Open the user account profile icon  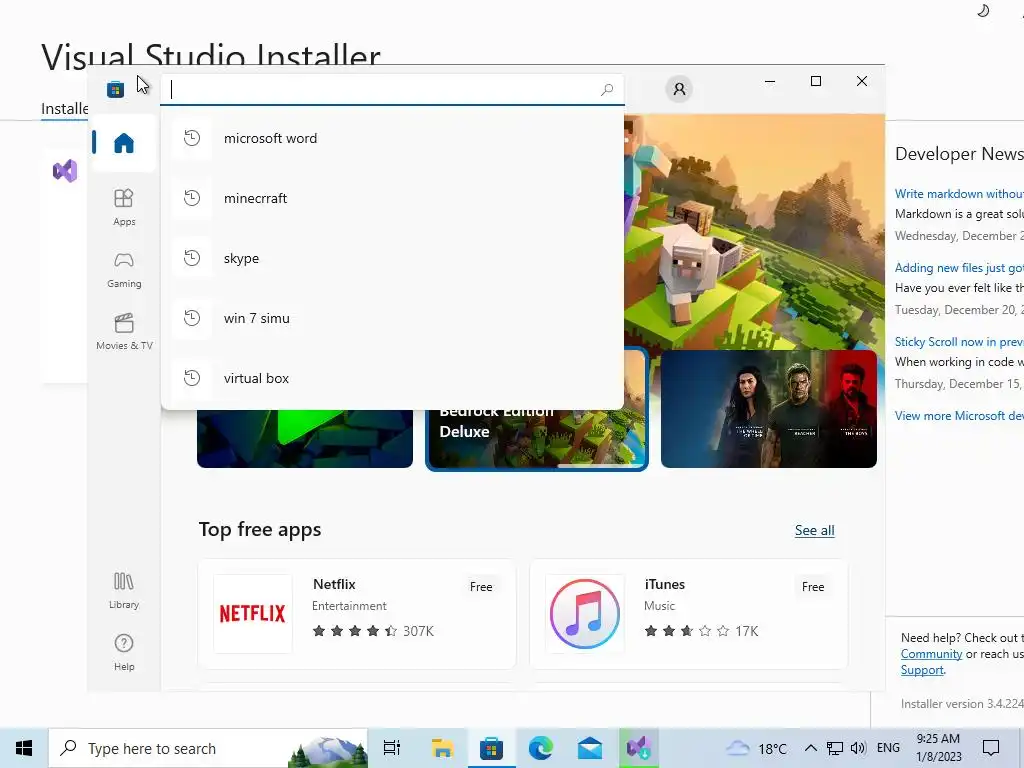click(x=679, y=89)
